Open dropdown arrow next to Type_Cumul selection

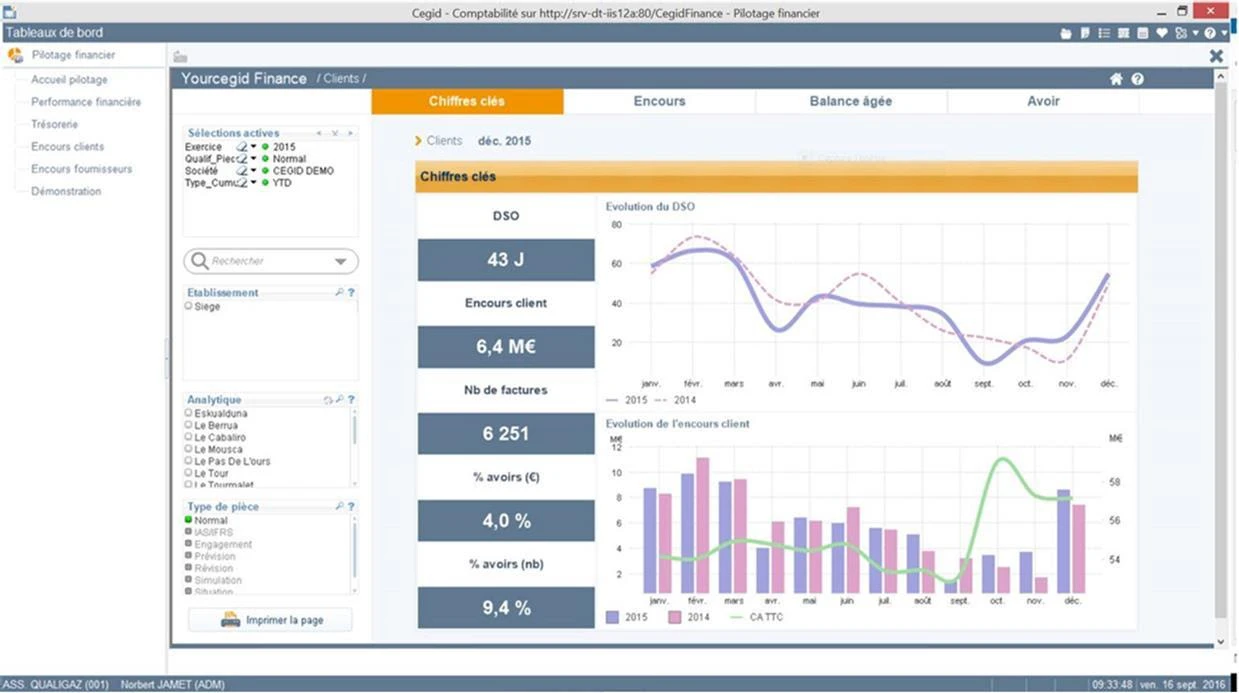tap(254, 183)
